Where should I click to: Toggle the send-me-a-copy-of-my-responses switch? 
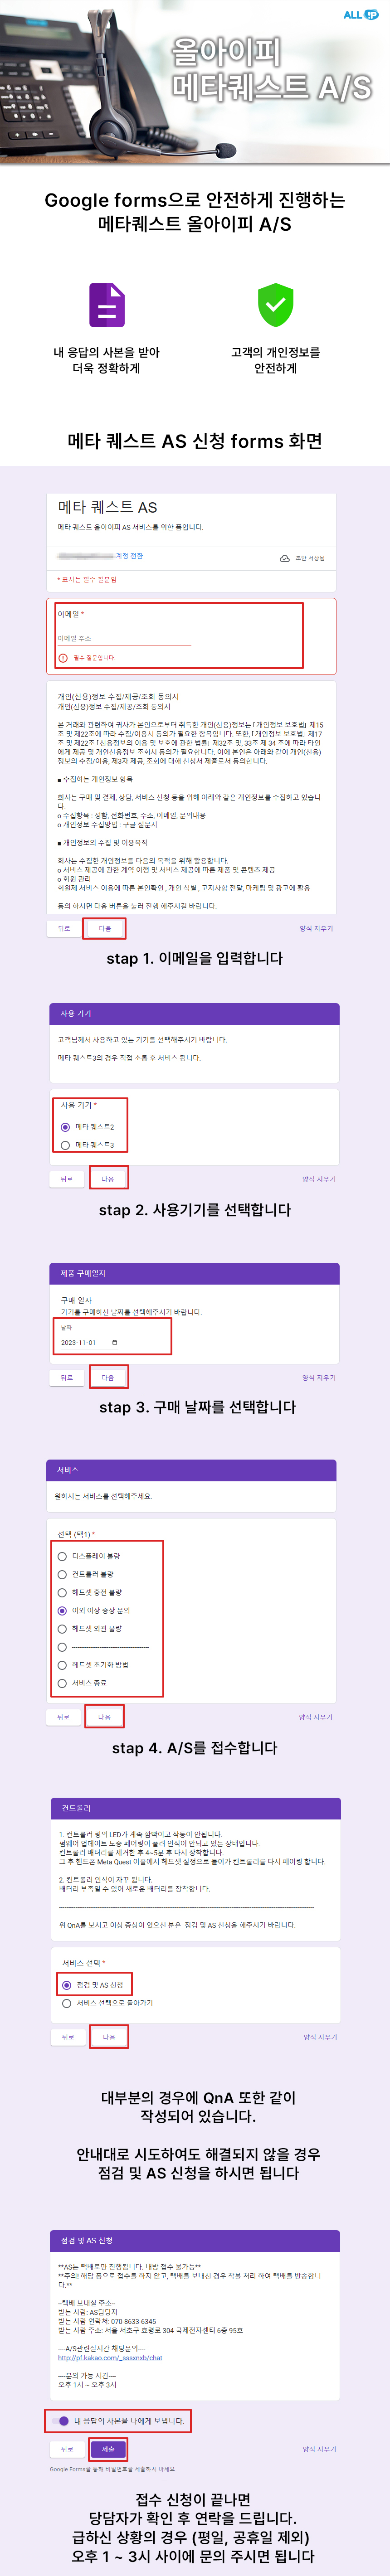(61, 2421)
